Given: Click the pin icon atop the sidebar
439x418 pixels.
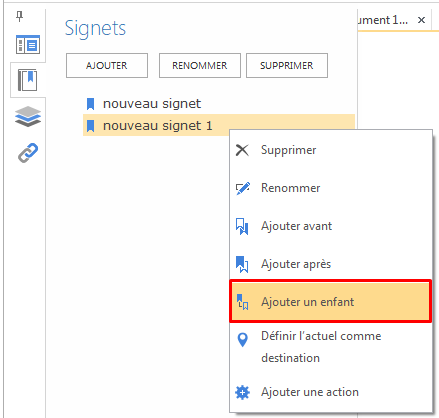Looking at the screenshot, I should coord(20,16).
